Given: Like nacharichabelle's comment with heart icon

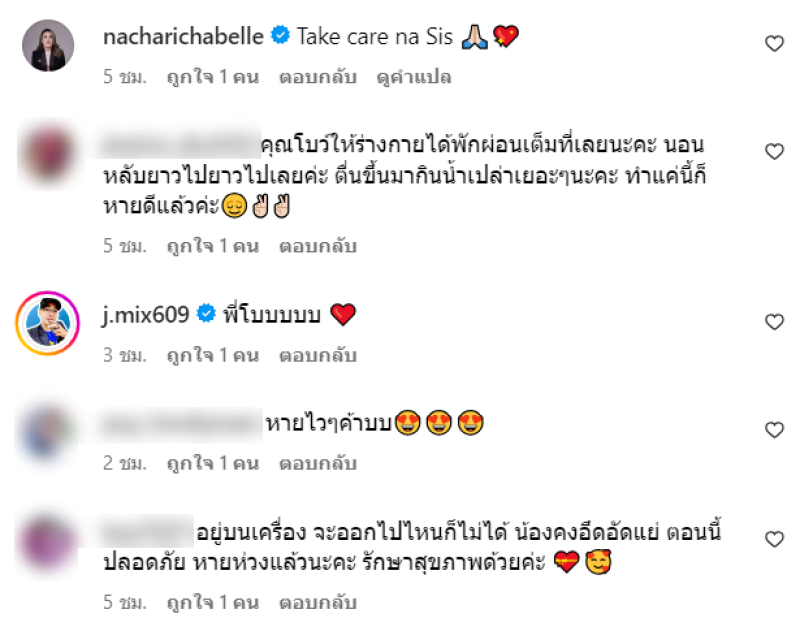Looking at the screenshot, I should click(774, 43).
